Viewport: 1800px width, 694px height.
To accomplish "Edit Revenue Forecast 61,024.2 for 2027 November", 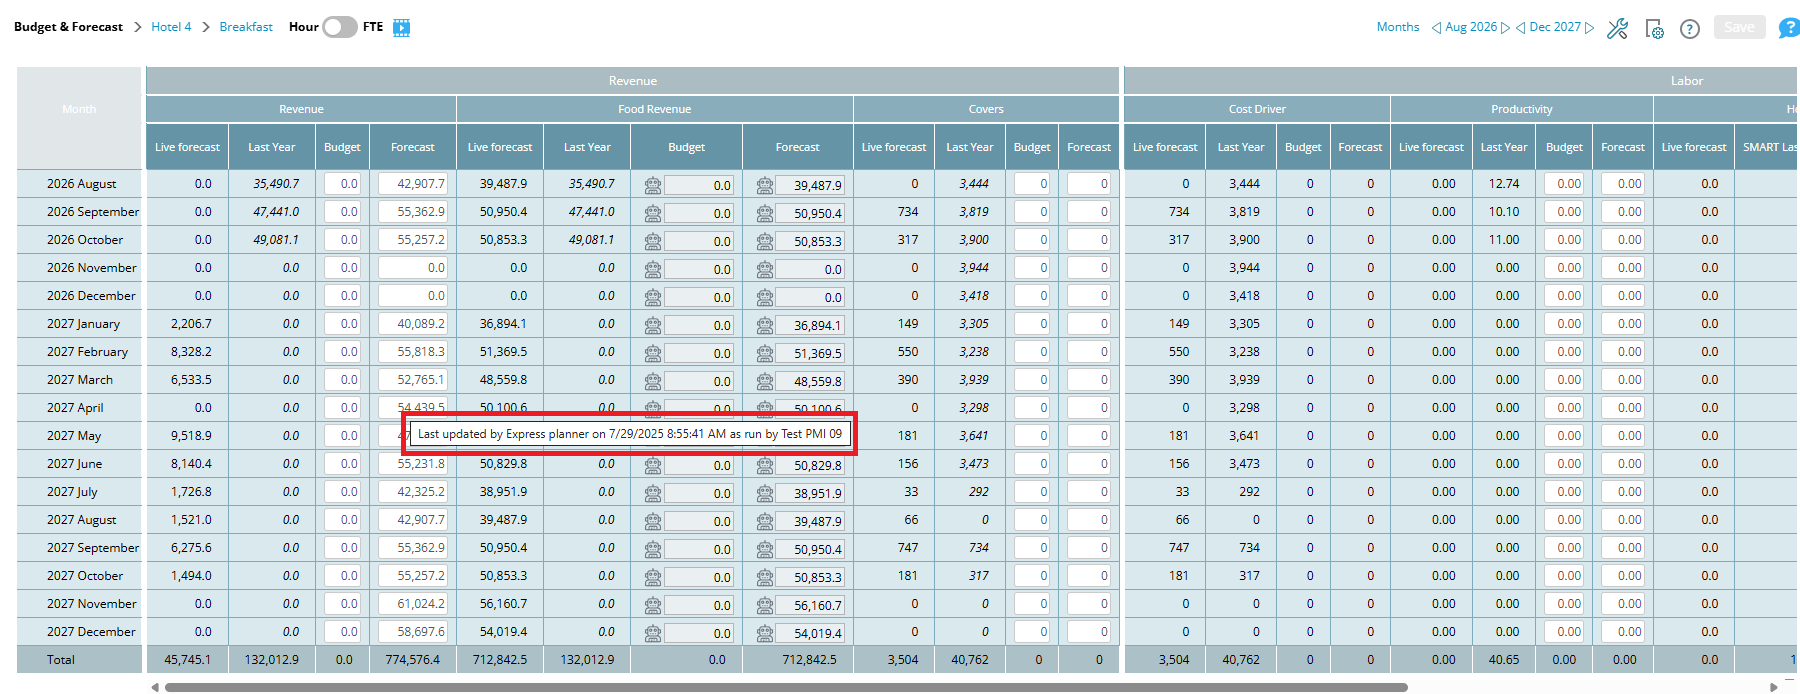I will (412, 604).
